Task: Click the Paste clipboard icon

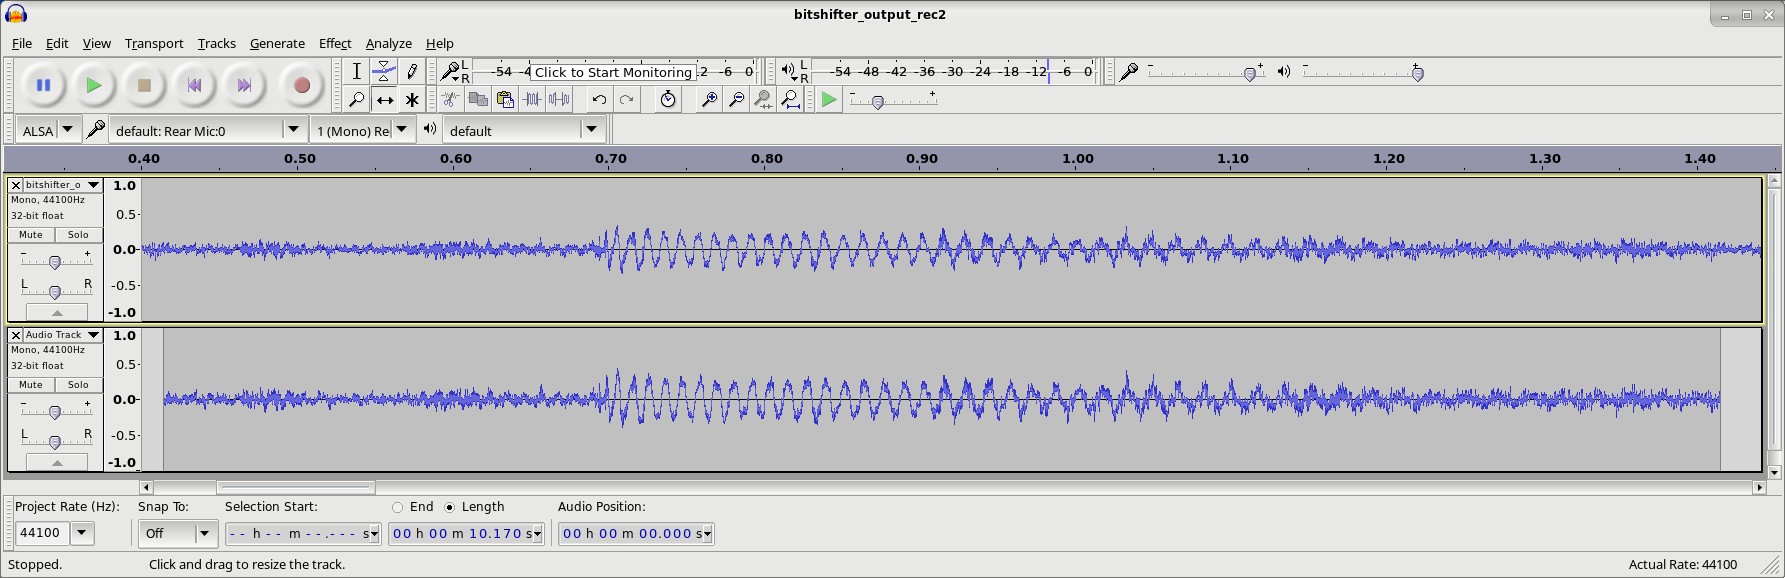Action: coord(505,100)
